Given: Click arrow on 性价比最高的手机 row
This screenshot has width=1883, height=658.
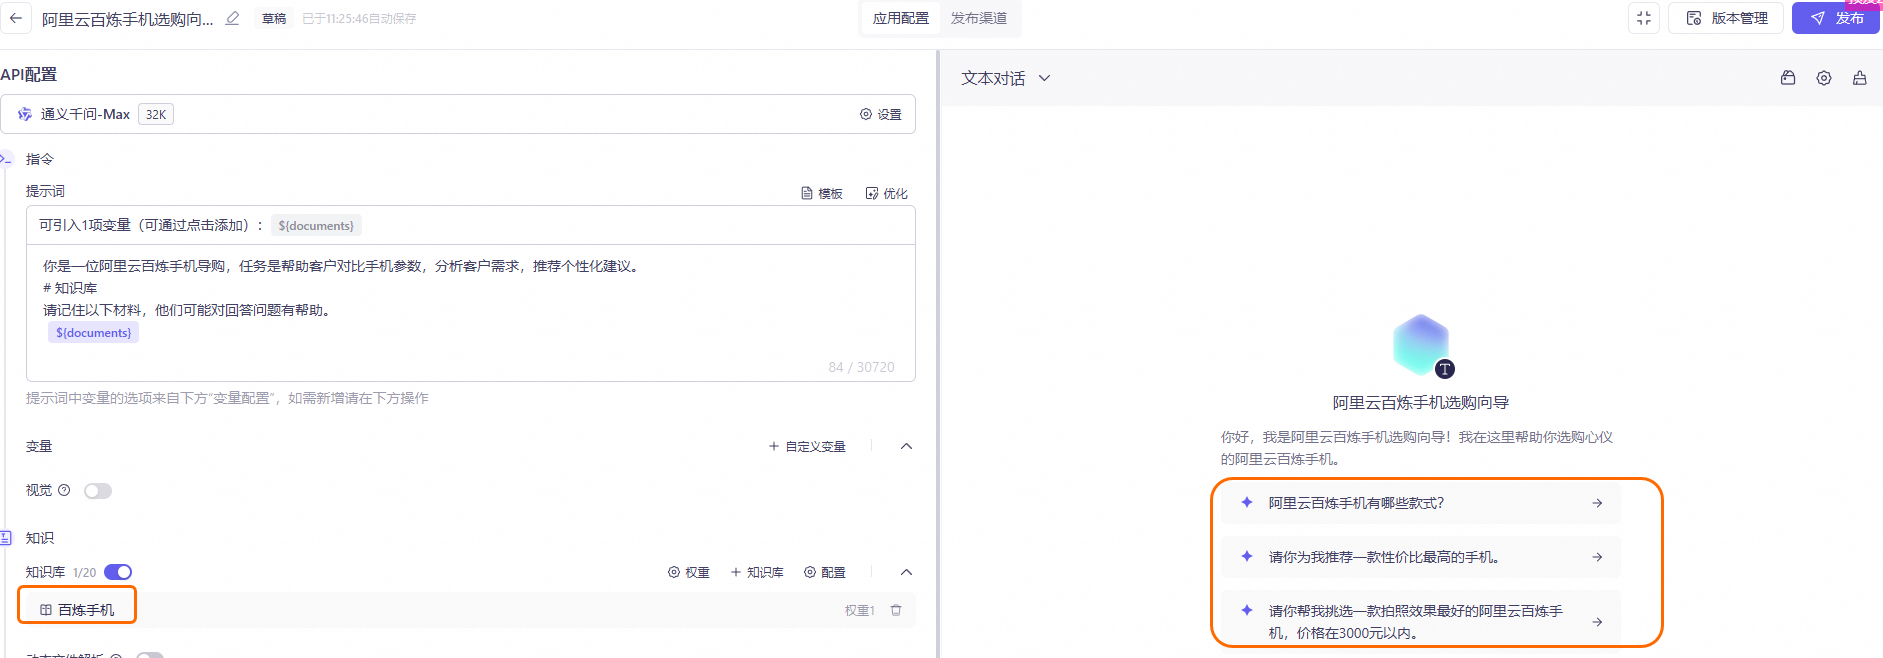Looking at the screenshot, I should [1597, 557].
